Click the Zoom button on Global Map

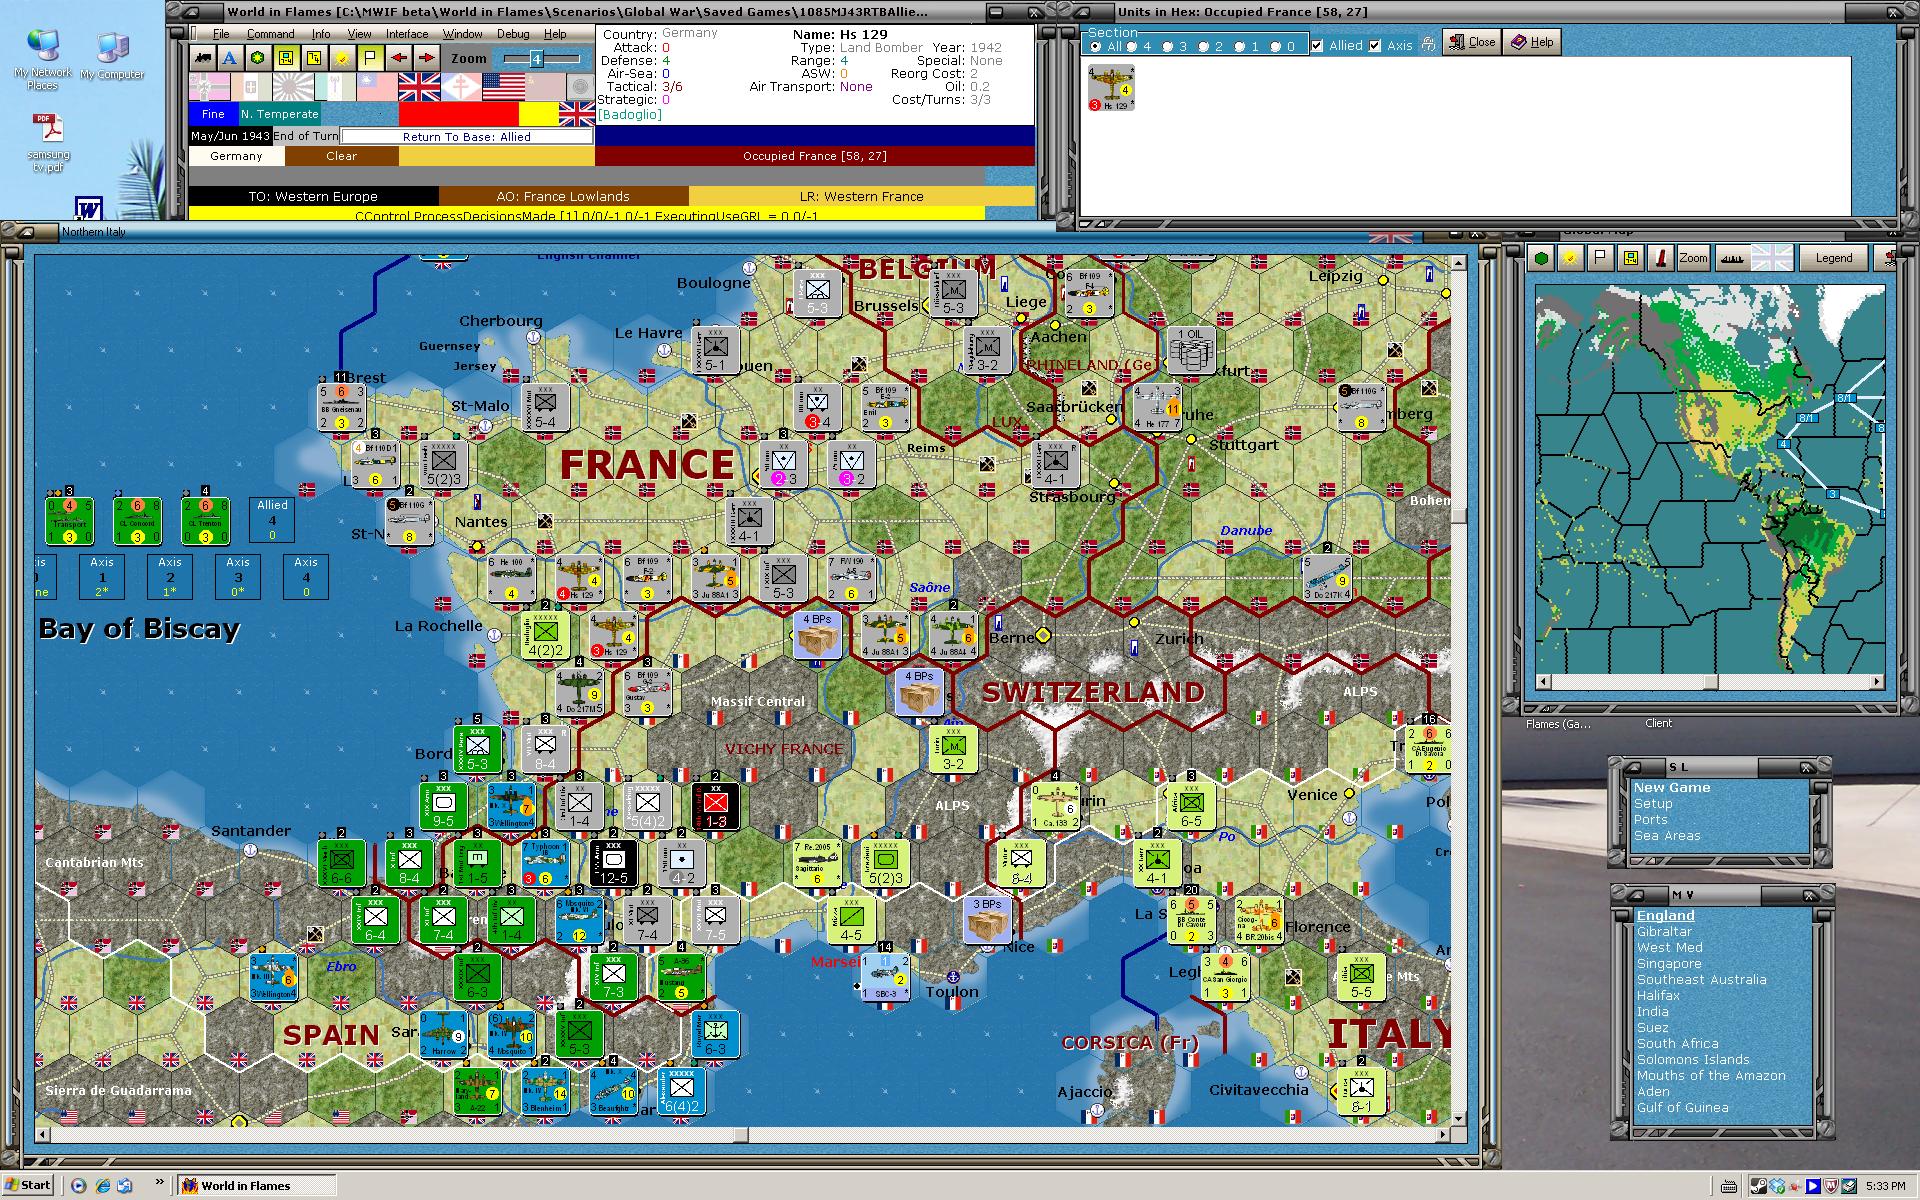1693,258
